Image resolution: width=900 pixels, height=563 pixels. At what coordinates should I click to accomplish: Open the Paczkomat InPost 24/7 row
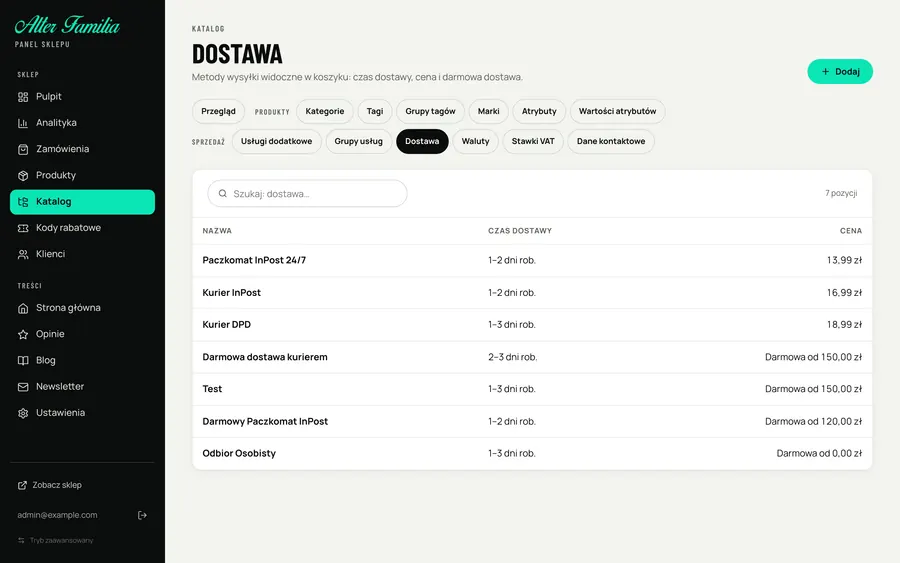click(x=532, y=261)
